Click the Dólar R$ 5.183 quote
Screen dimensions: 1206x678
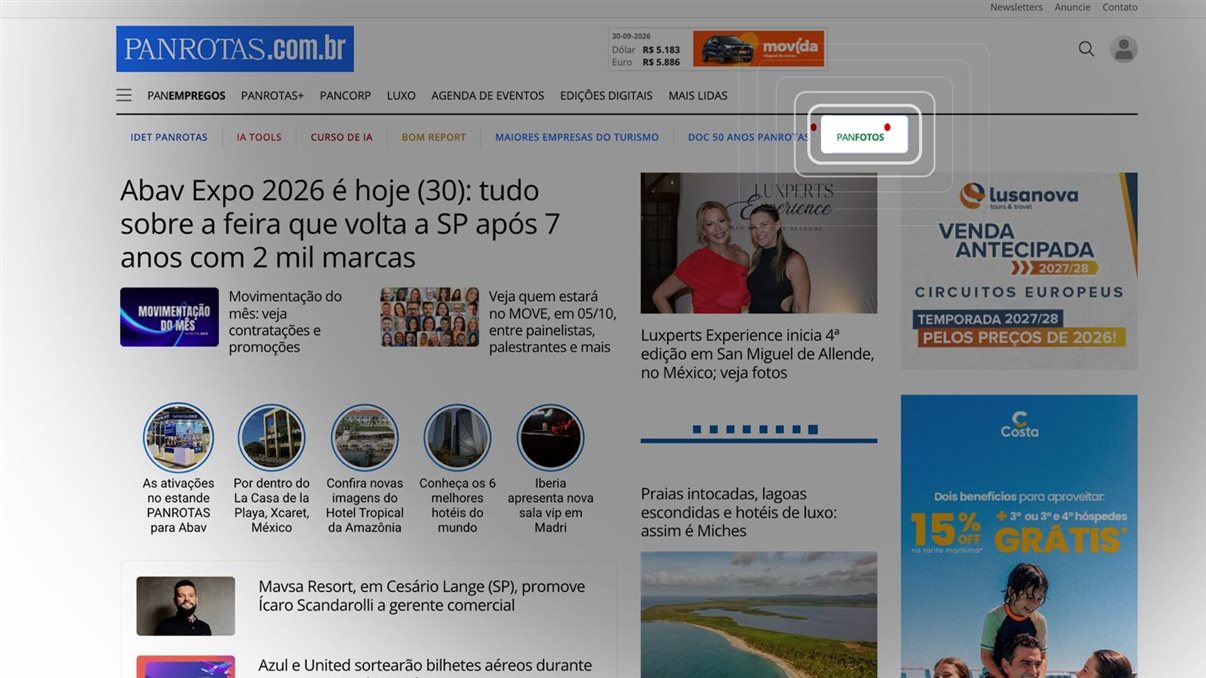[x=646, y=49]
